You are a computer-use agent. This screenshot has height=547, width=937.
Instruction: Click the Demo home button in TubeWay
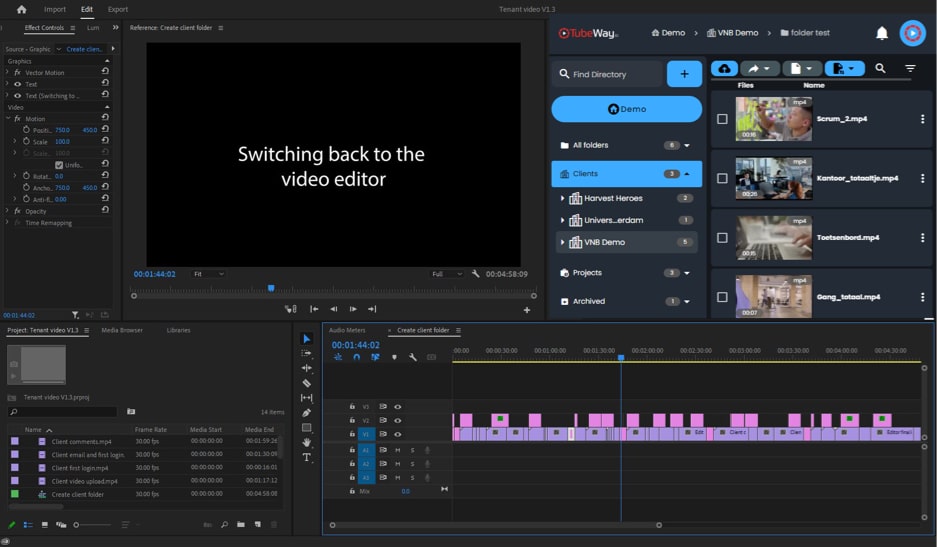(x=626, y=109)
